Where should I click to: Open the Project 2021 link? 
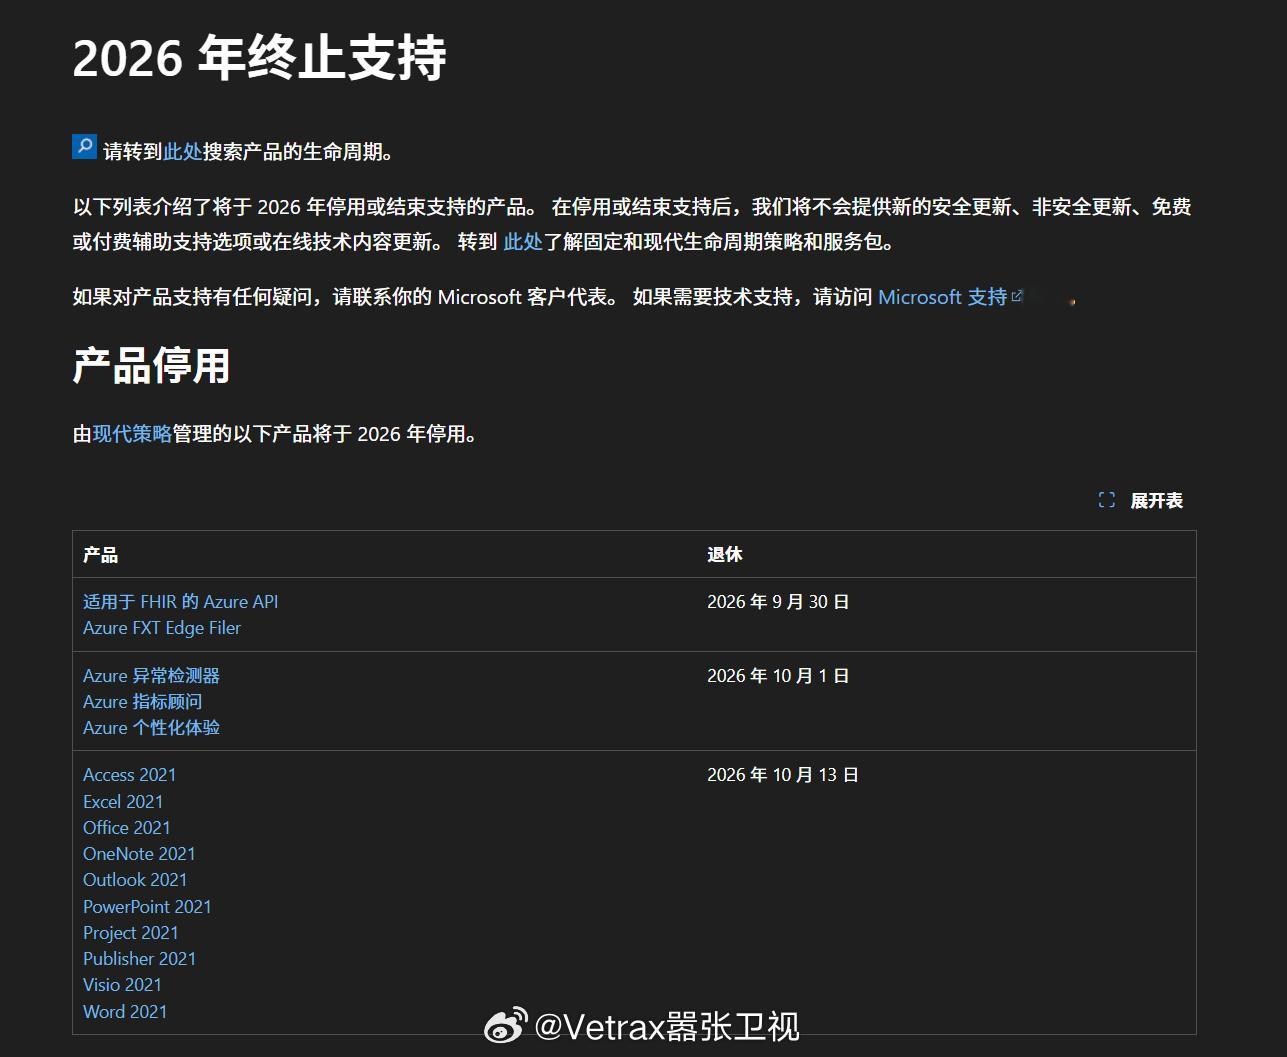click(x=131, y=933)
